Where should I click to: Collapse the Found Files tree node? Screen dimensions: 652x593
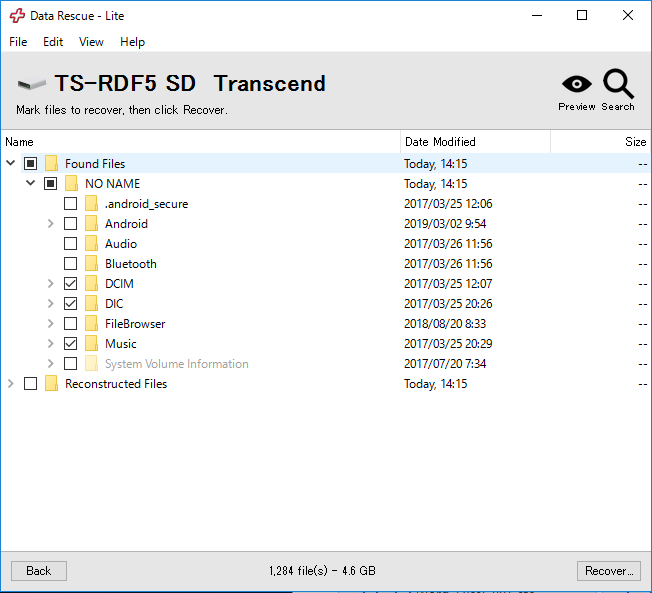click(x=11, y=163)
